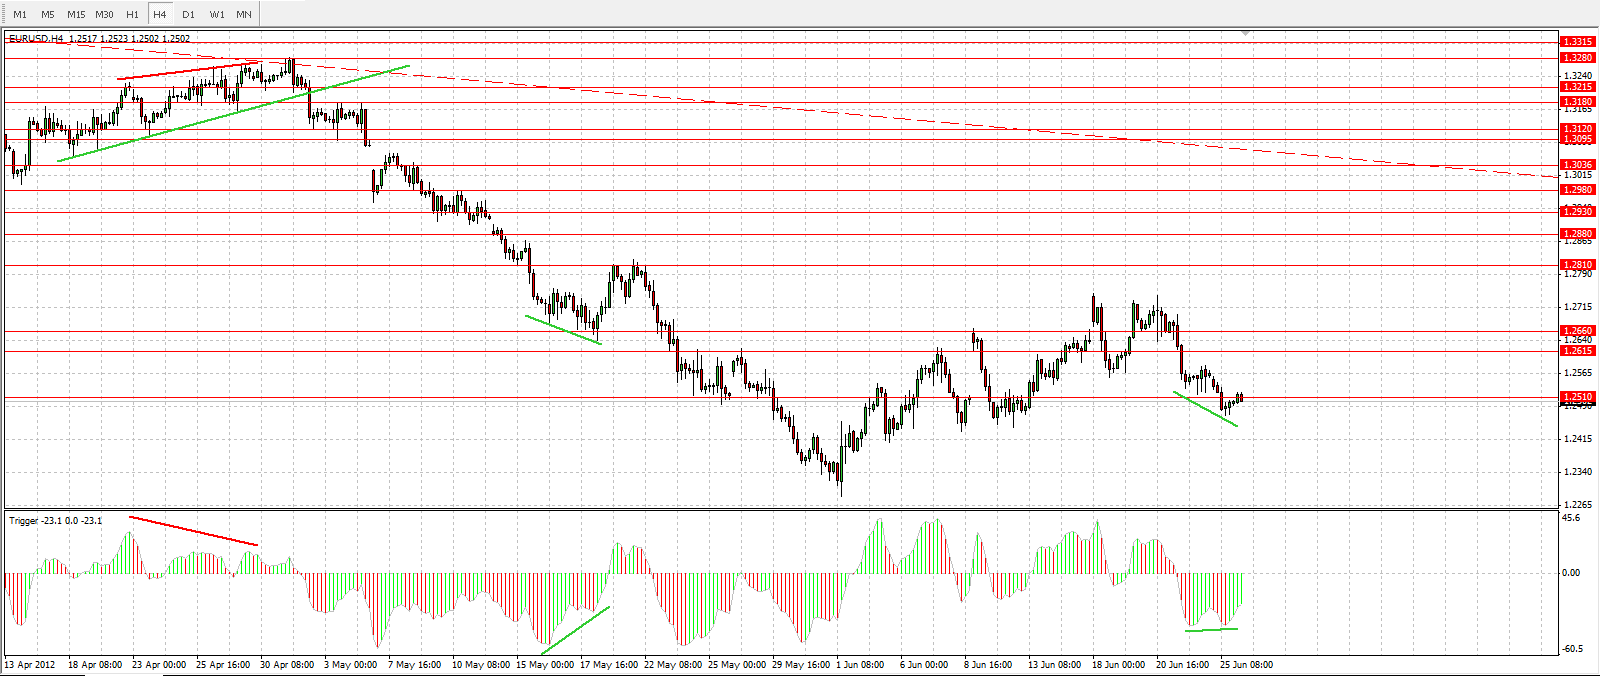This screenshot has height=676, width=1600.
Task: Click the 1.2265 price scale value
Action: tap(1578, 505)
